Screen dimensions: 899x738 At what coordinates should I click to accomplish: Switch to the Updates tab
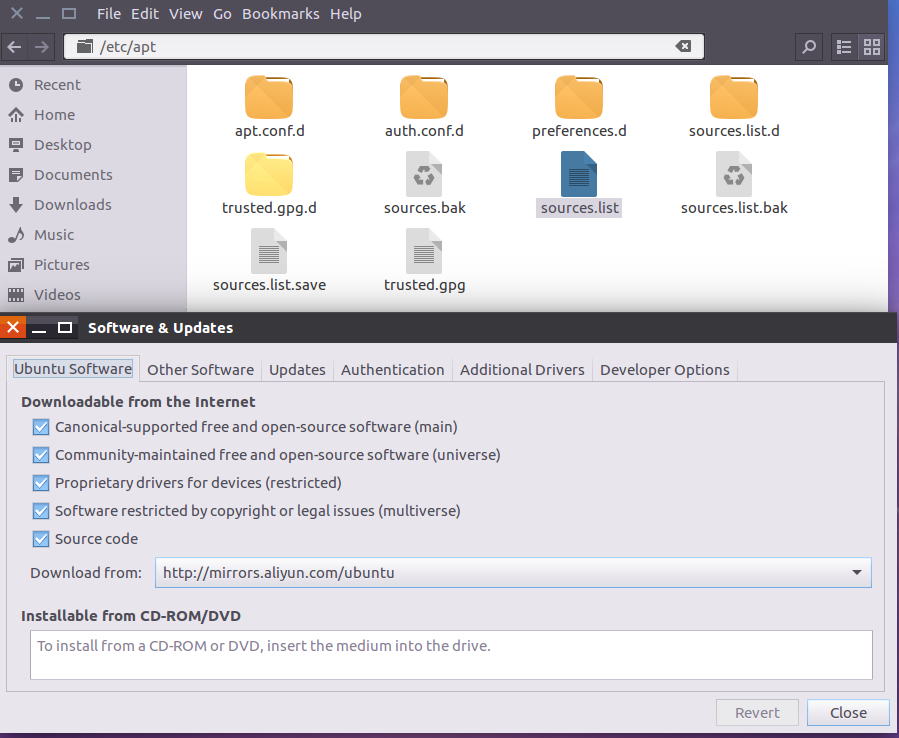tap(296, 369)
